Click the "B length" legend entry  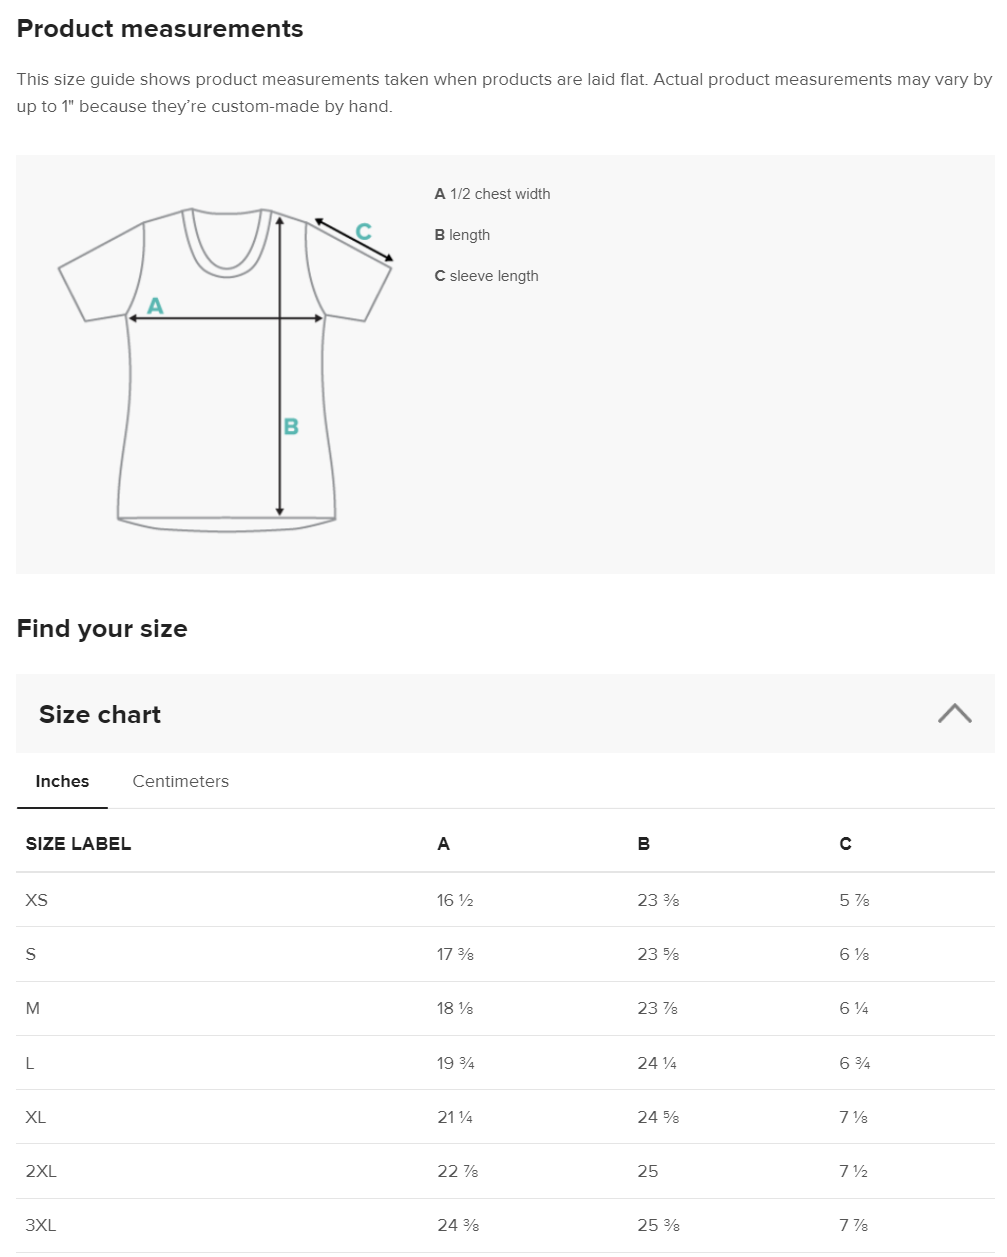coord(462,235)
